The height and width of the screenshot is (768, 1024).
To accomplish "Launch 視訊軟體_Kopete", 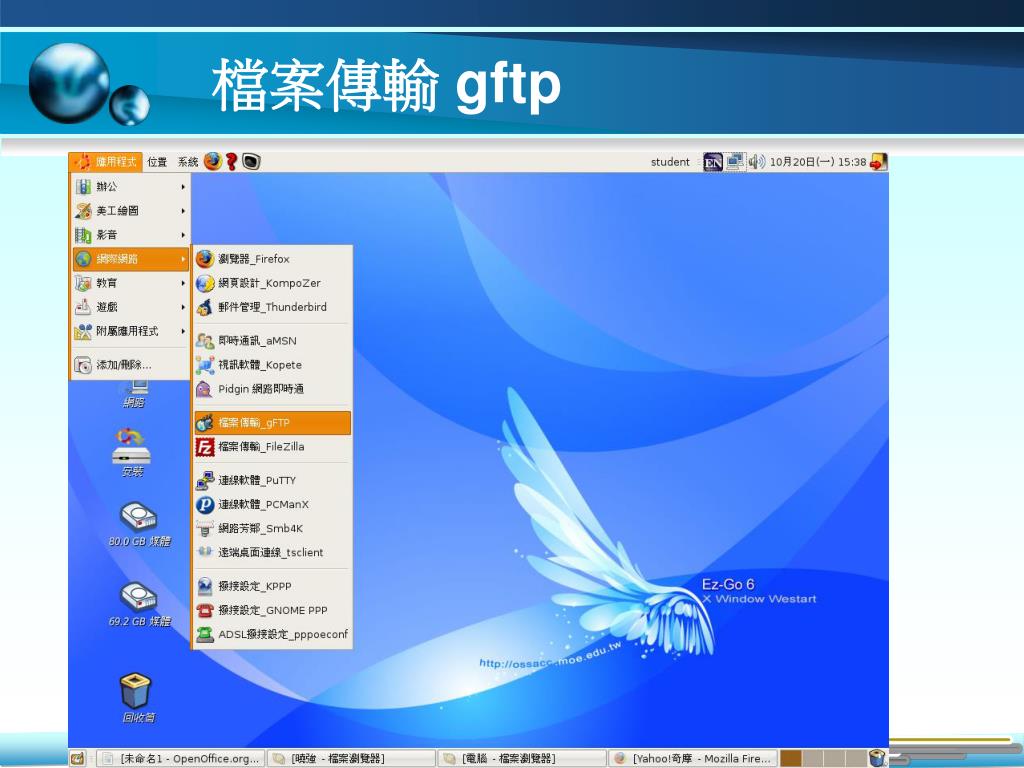I will [272, 365].
